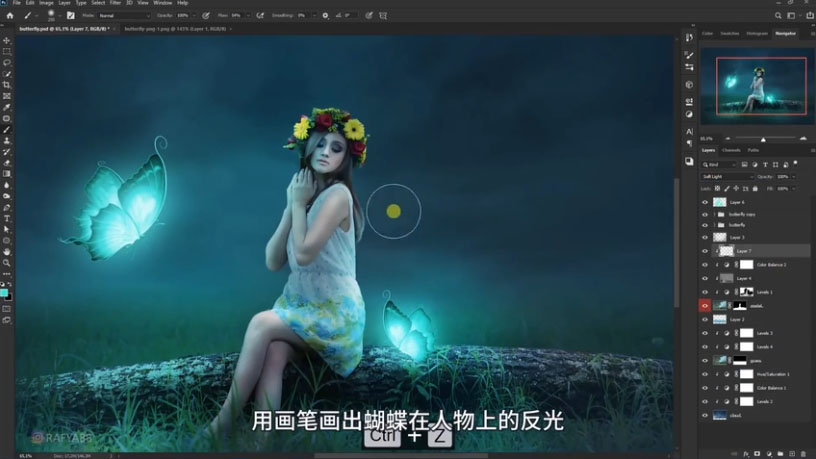Open the Image menu
The width and height of the screenshot is (816, 459).
(x=46, y=3)
